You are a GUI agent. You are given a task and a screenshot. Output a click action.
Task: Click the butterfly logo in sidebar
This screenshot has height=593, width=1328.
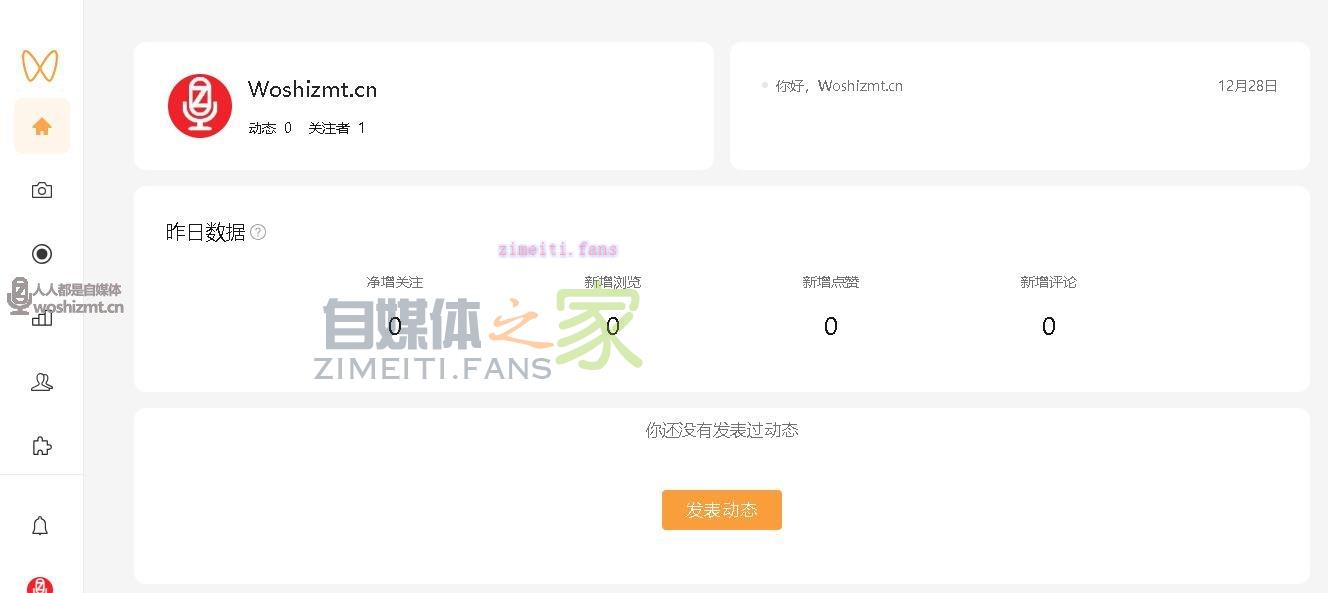coord(40,66)
